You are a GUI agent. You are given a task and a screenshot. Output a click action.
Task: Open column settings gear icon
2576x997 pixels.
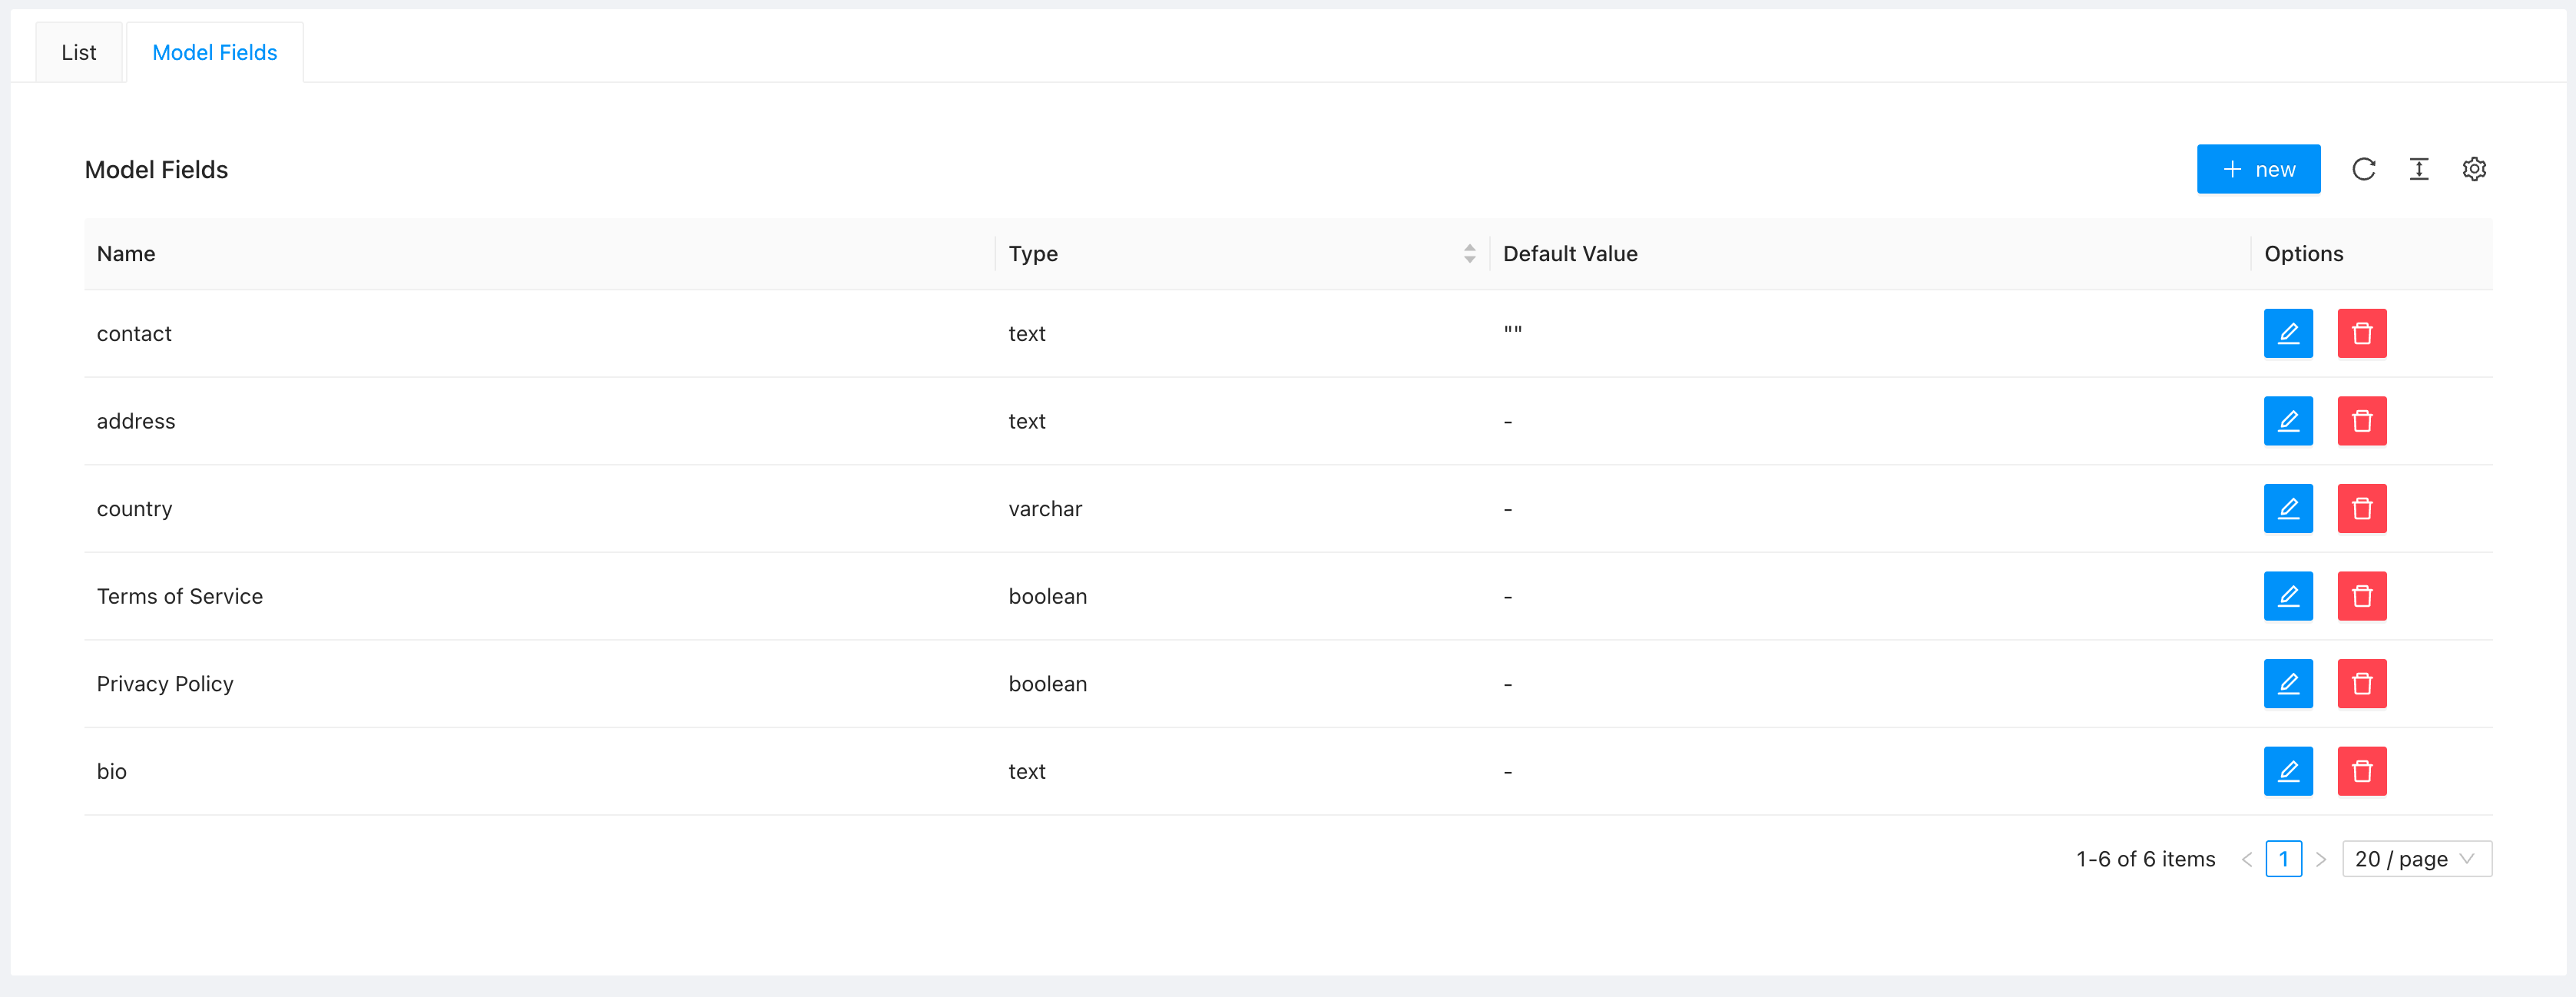pos(2473,169)
